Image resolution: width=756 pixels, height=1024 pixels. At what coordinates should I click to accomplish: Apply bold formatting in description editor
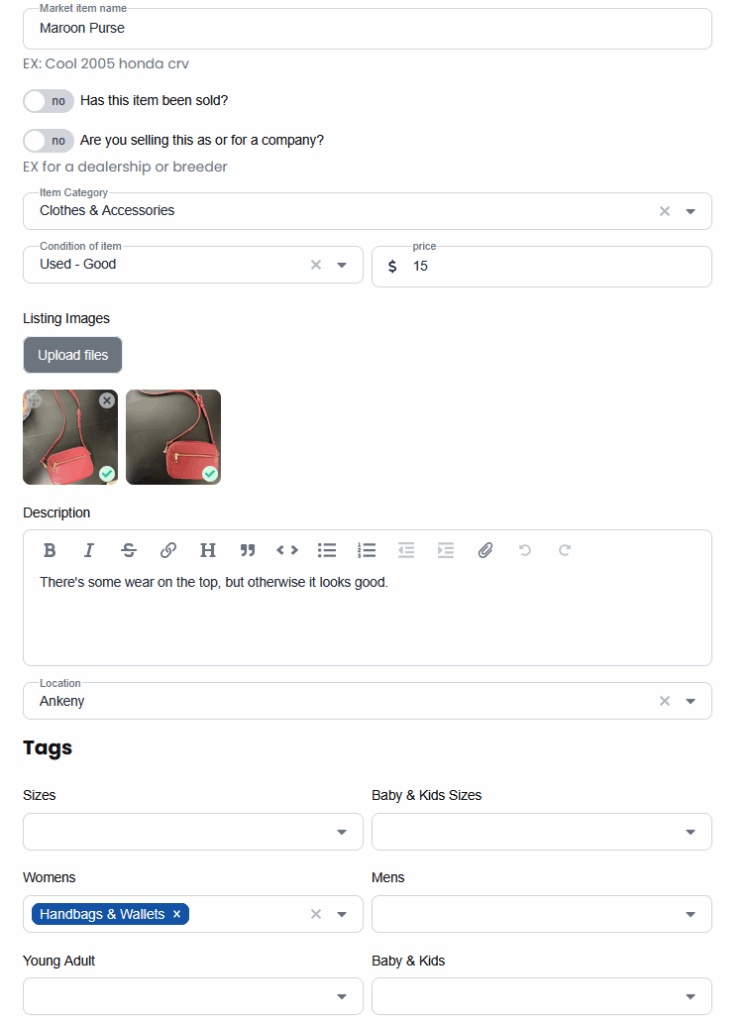point(50,551)
